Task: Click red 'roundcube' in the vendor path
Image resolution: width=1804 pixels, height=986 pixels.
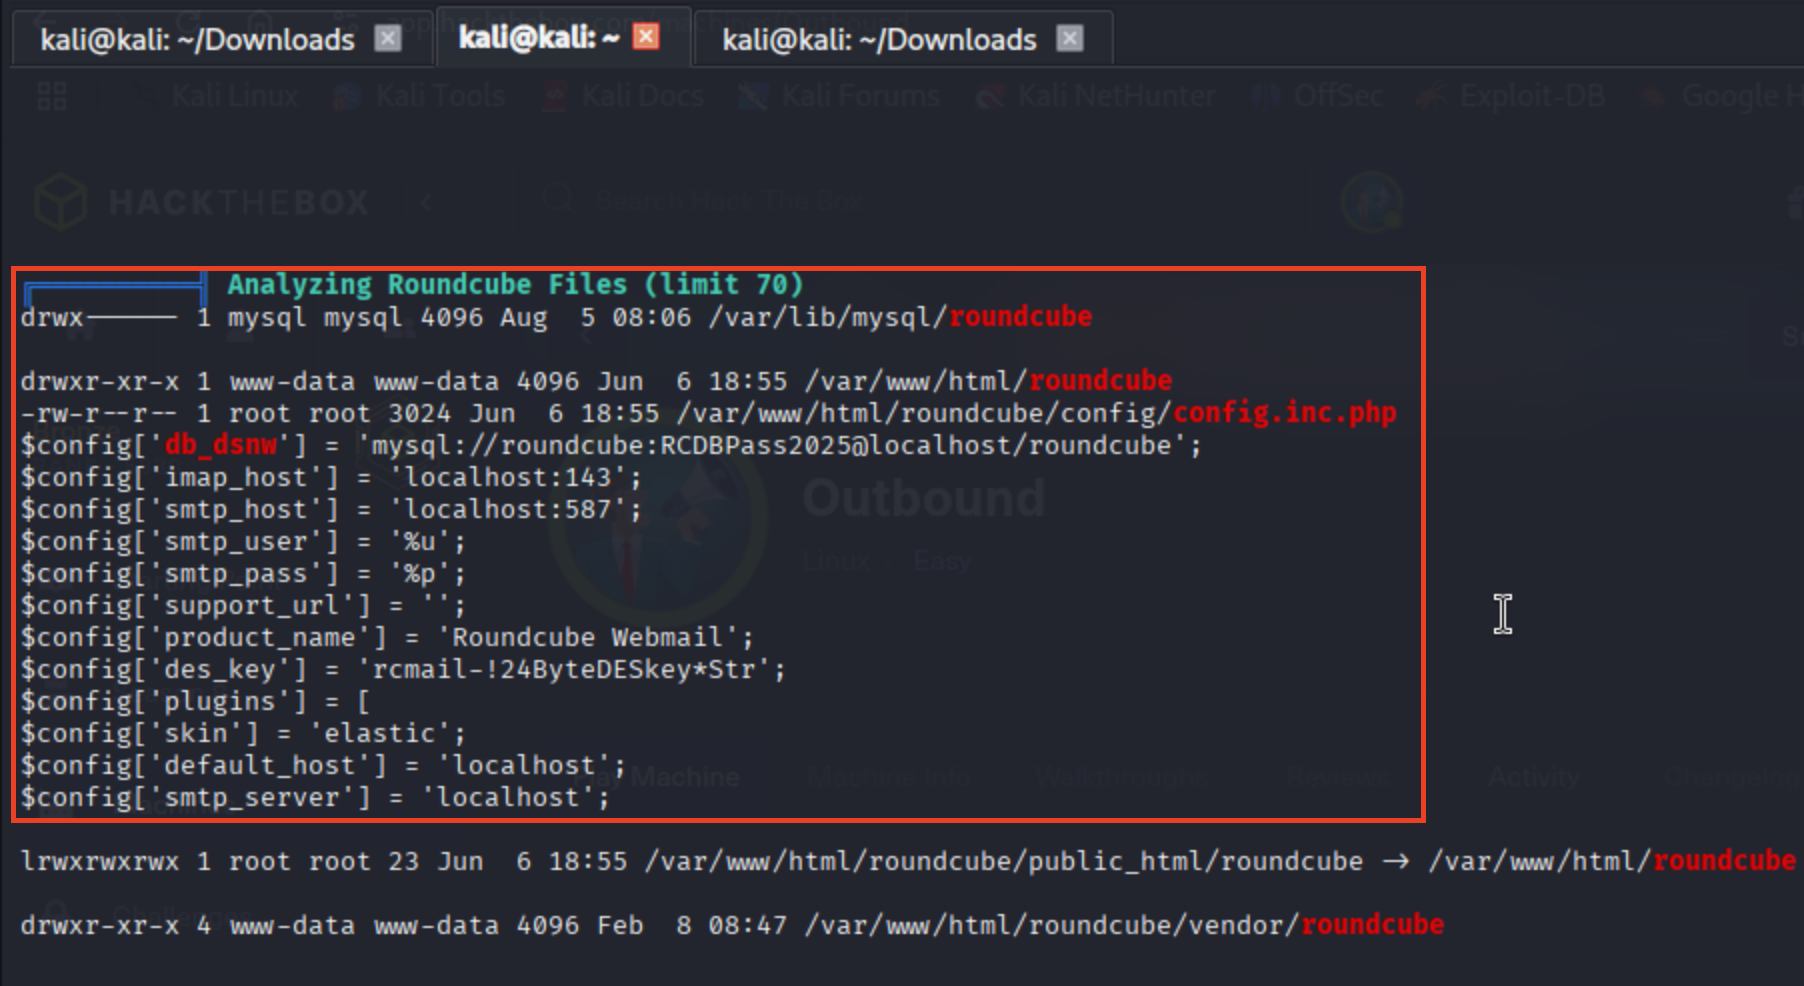Action: pos(1372,925)
